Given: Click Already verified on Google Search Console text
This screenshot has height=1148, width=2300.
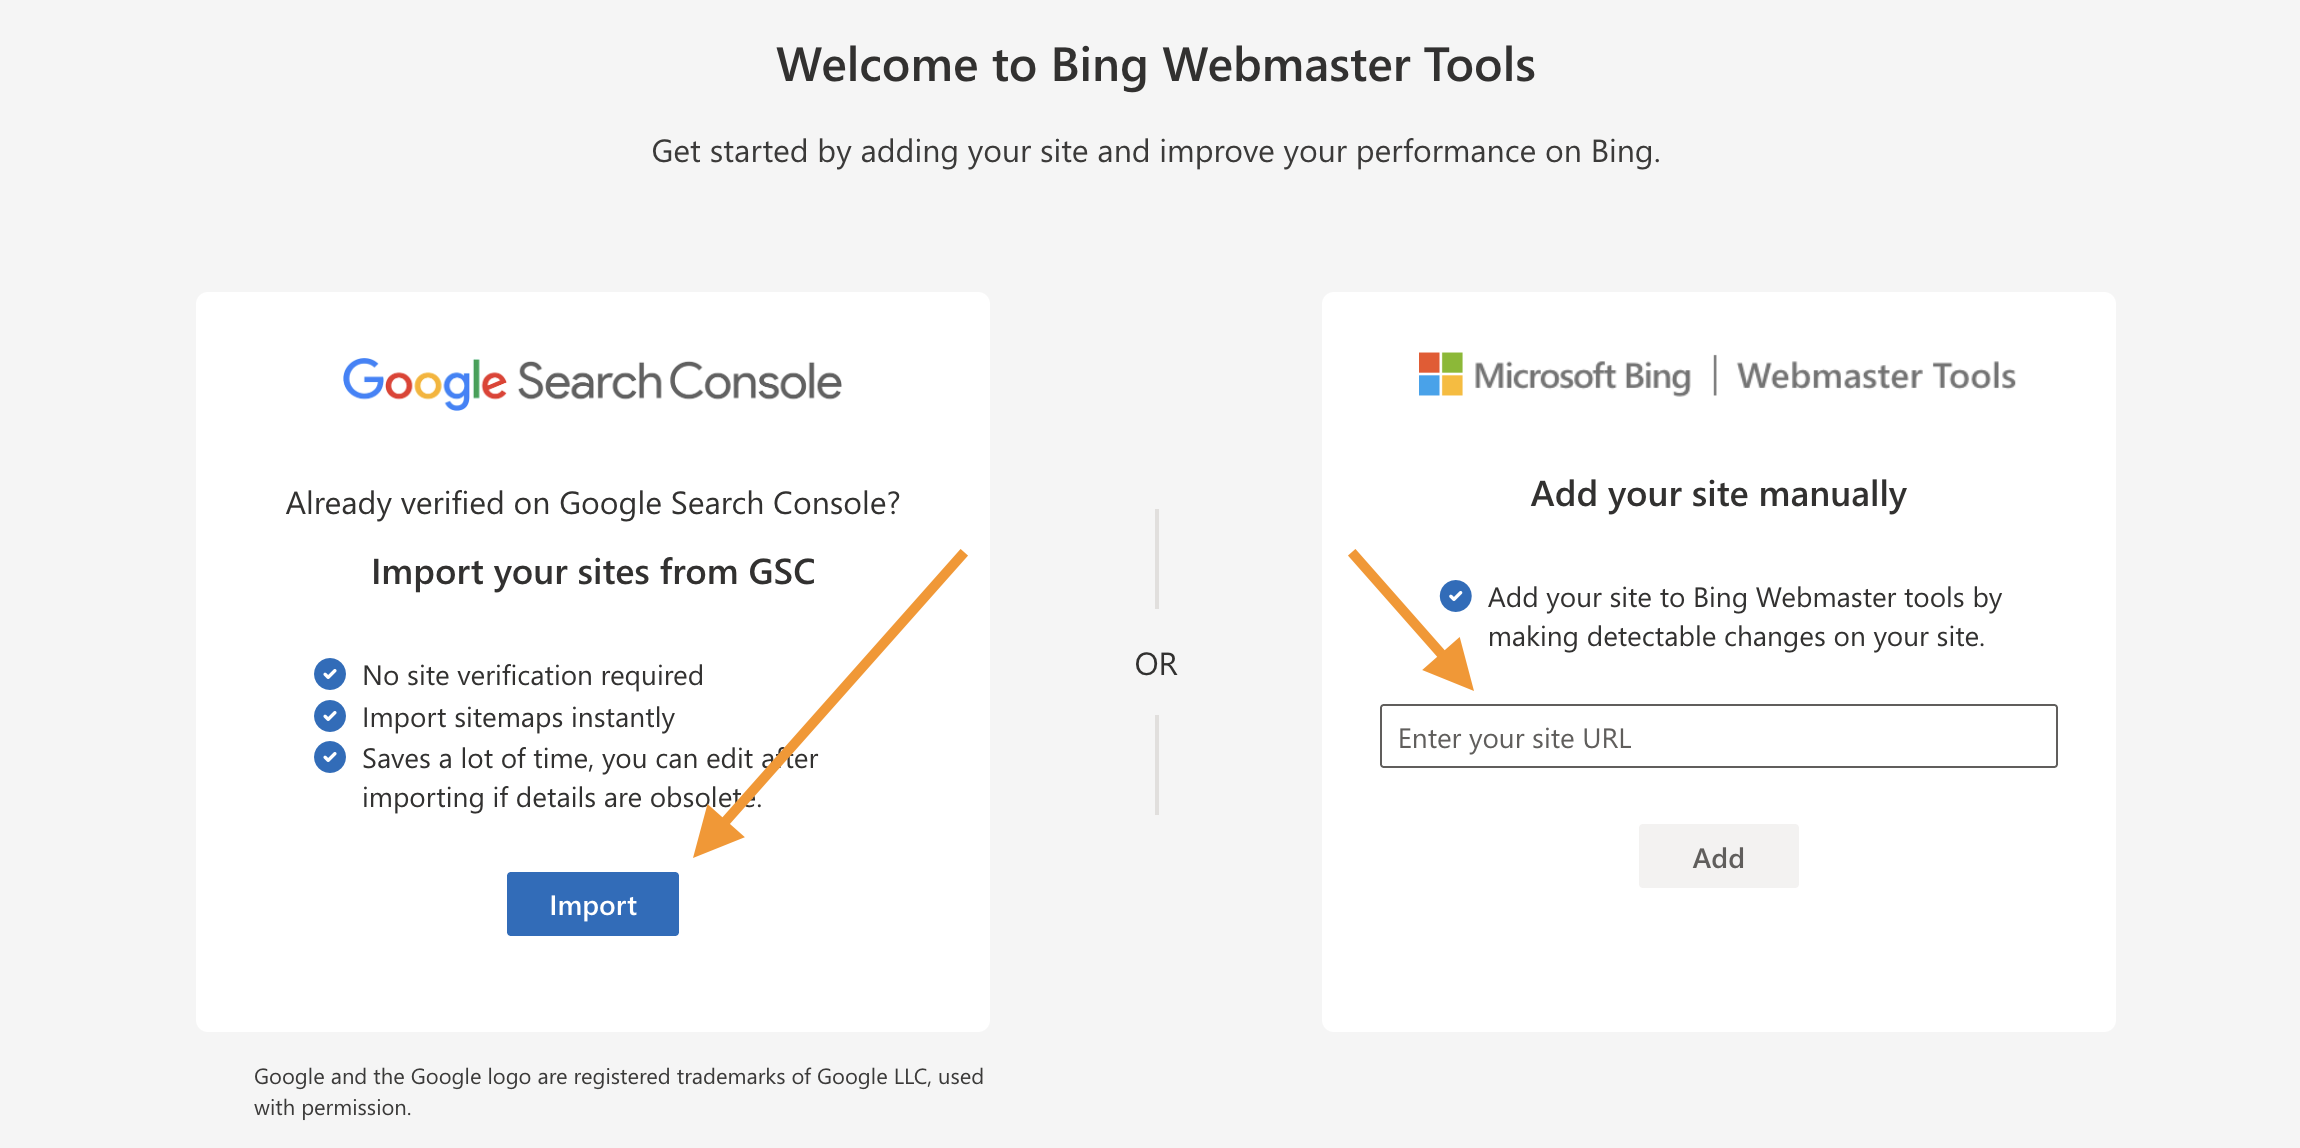Looking at the screenshot, I should pyautogui.click(x=593, y=503).
